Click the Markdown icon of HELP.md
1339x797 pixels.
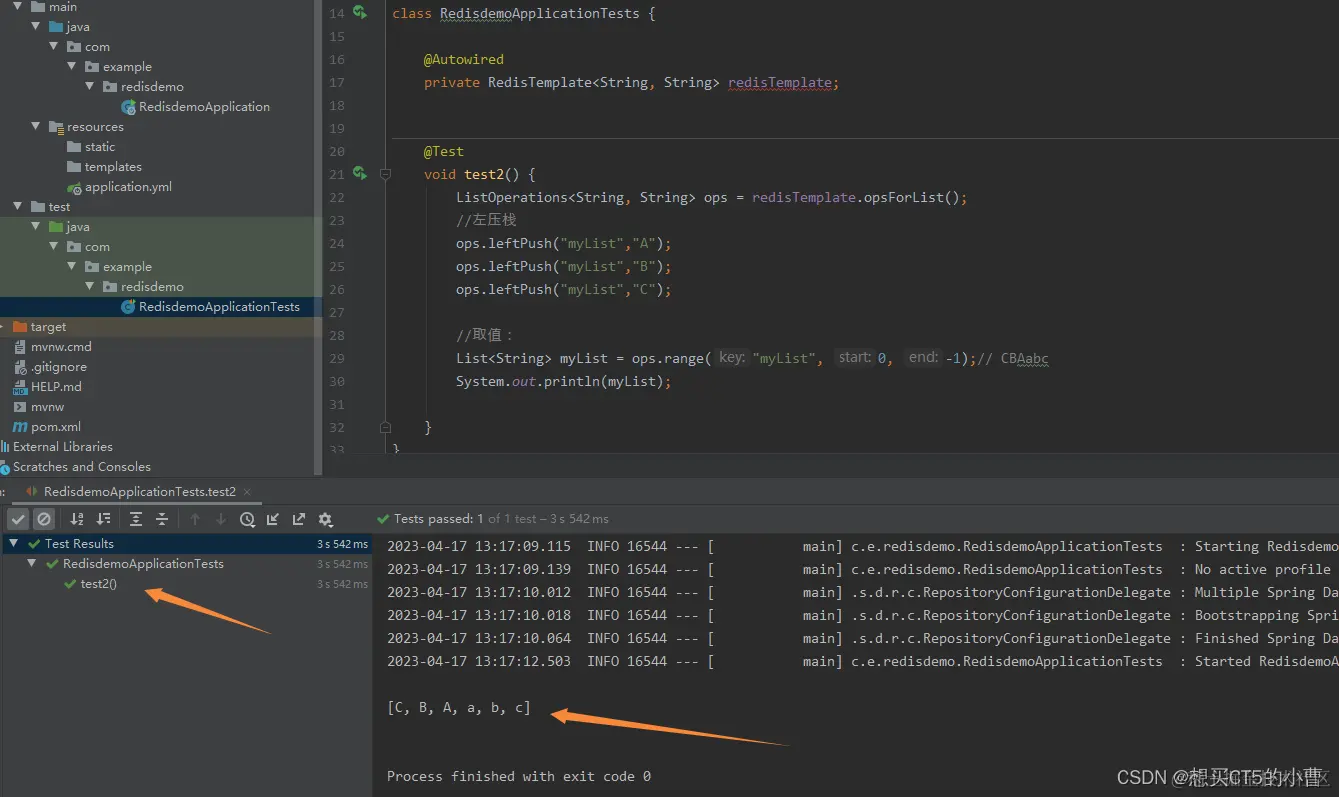click(20, 387)
